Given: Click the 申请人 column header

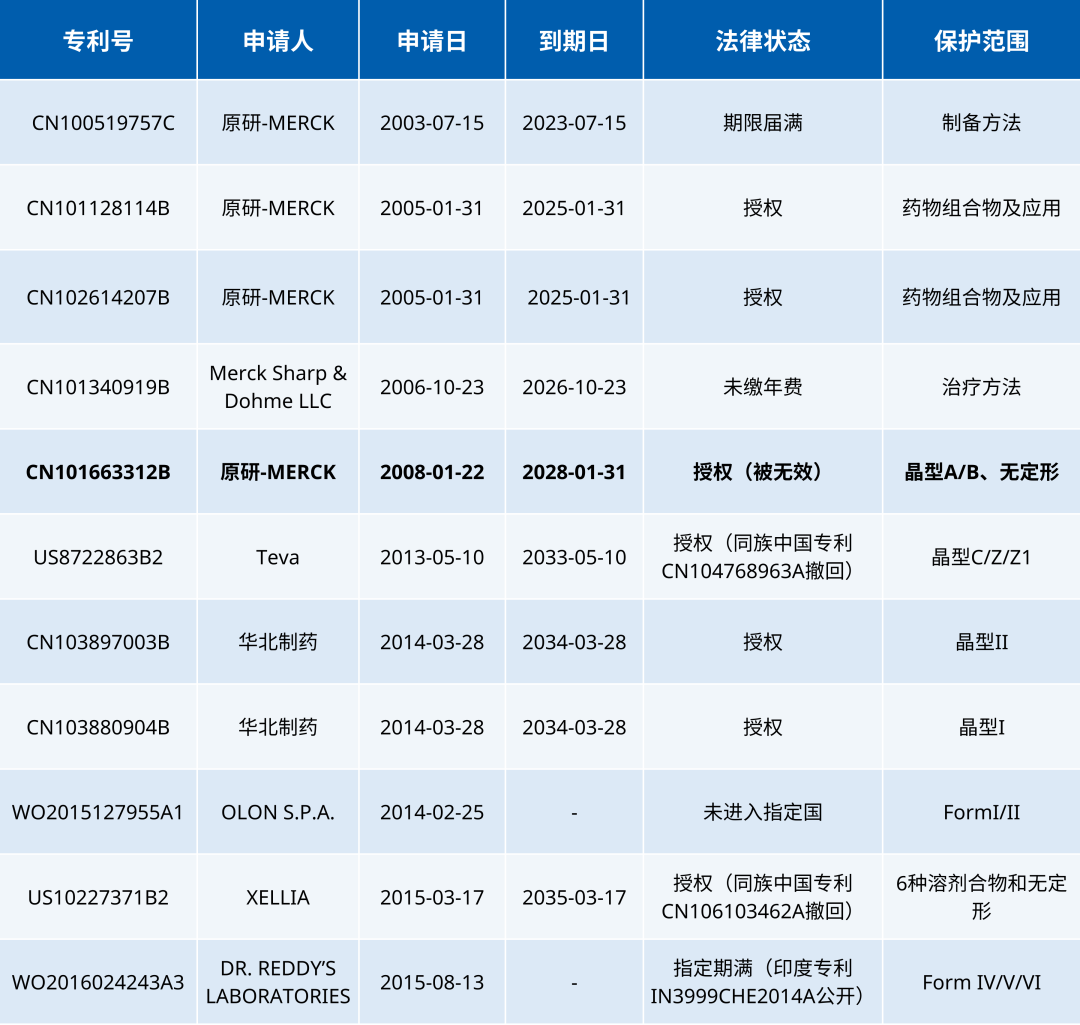Looking at the screenshot, I should point(278,41).
